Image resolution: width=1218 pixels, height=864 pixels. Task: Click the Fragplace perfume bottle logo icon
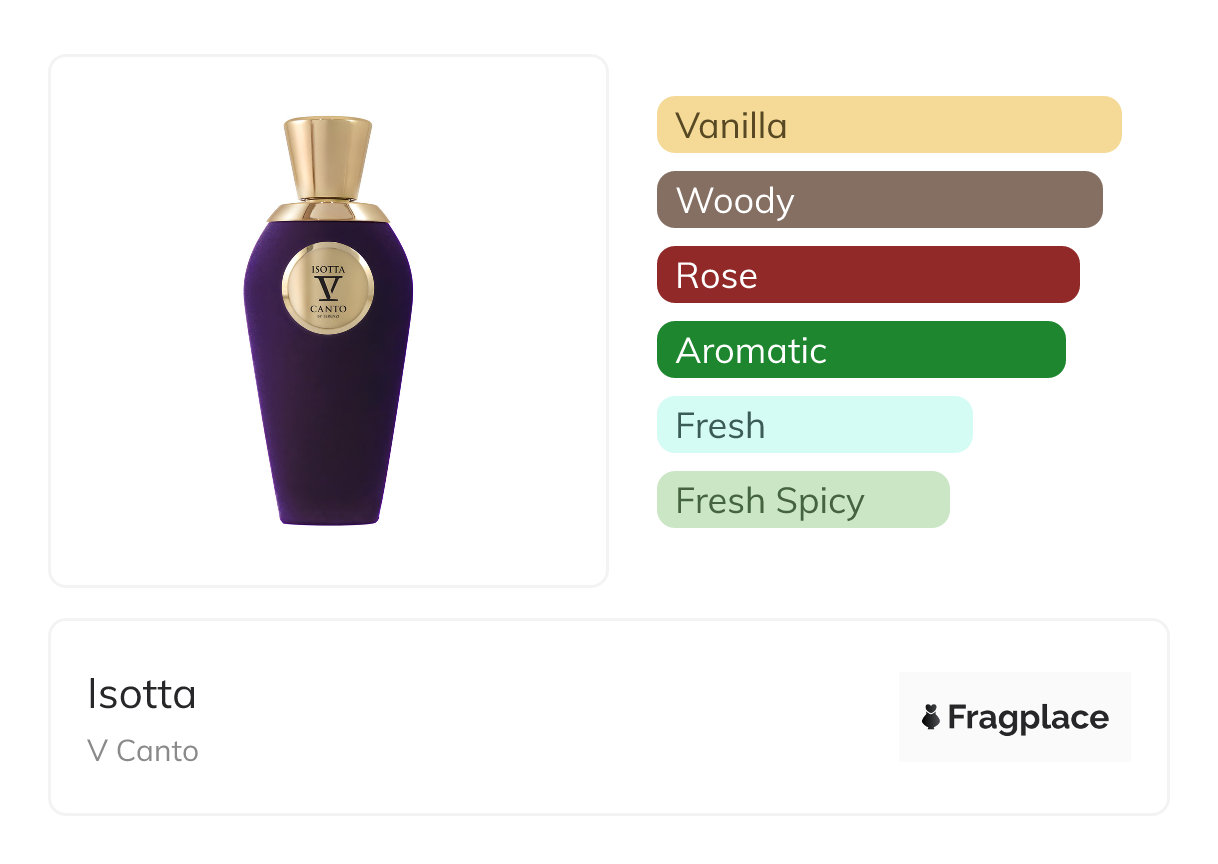click(x=931, y=717)
